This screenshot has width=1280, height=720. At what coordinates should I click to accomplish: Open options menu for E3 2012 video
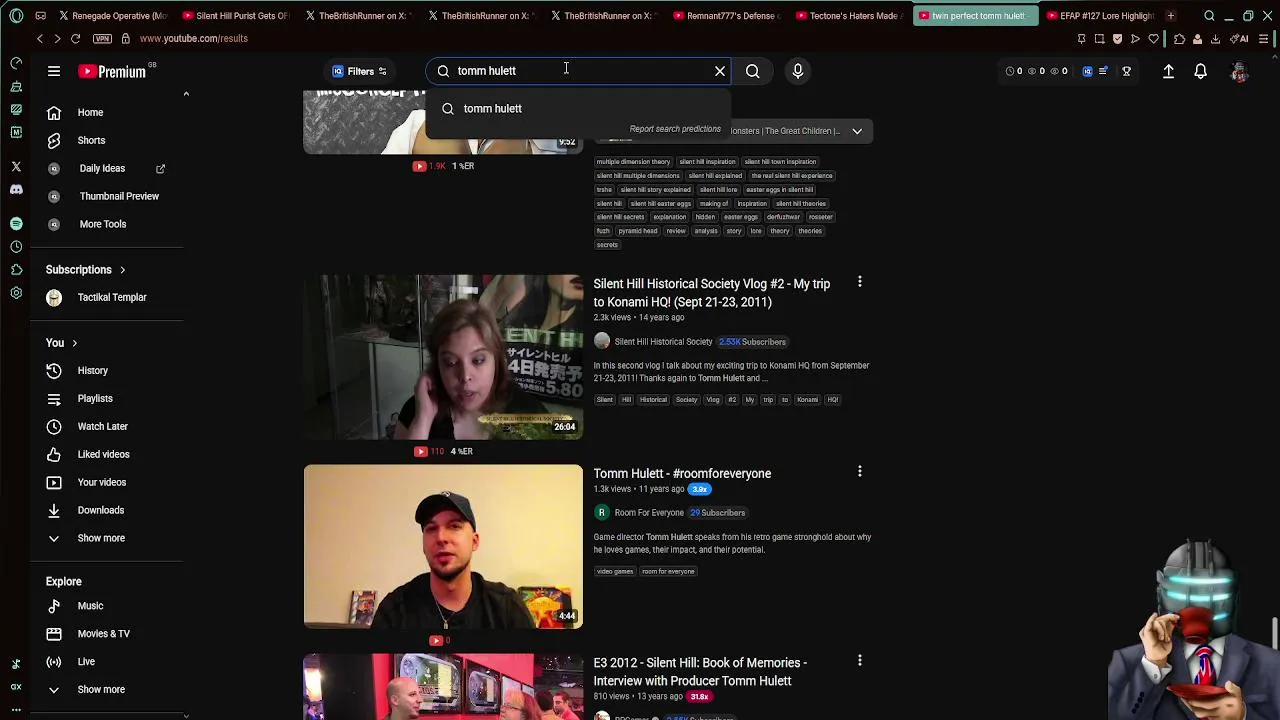pos(859,660)
